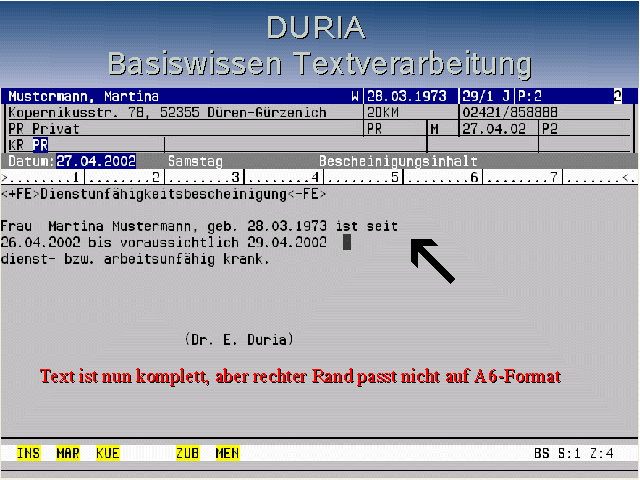This screenshot has height=480, width=640.
Task: Click the text cursor block after 29.04.2002
Action: (347, 242)
